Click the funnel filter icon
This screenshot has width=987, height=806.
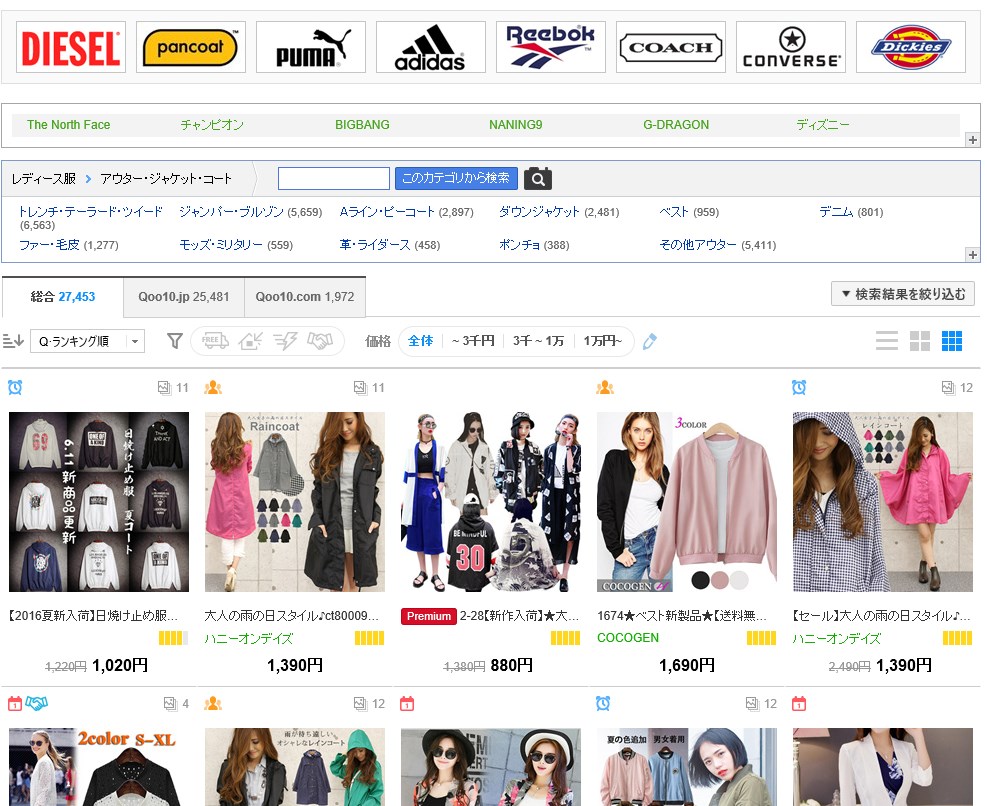pyautogui.click(x=174, y=341)
